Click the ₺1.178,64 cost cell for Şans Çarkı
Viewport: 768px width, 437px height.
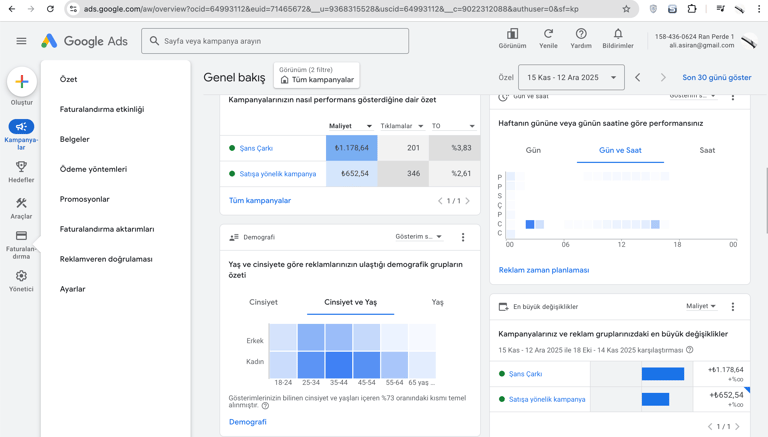point(352,148)
